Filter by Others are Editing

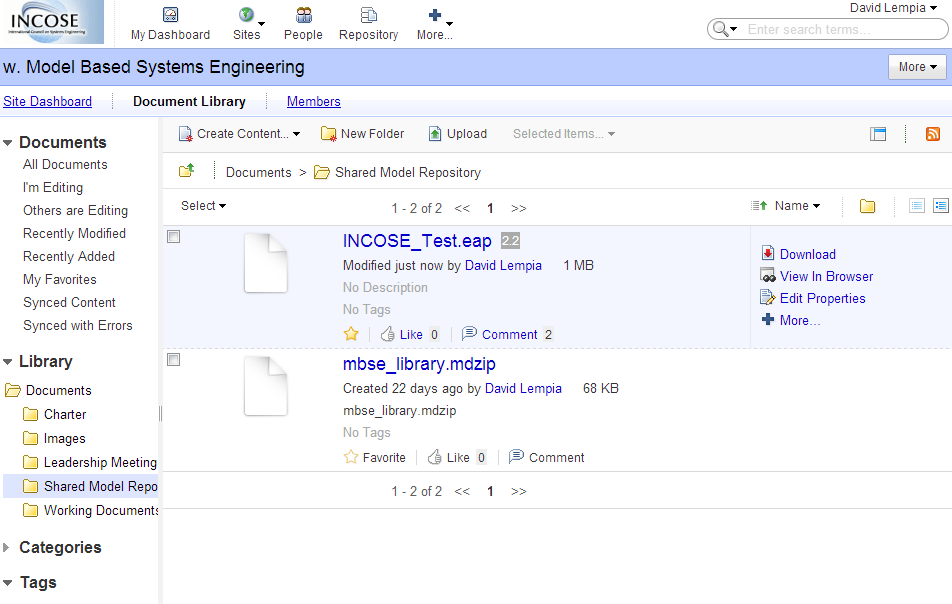[x=75, y=211]
